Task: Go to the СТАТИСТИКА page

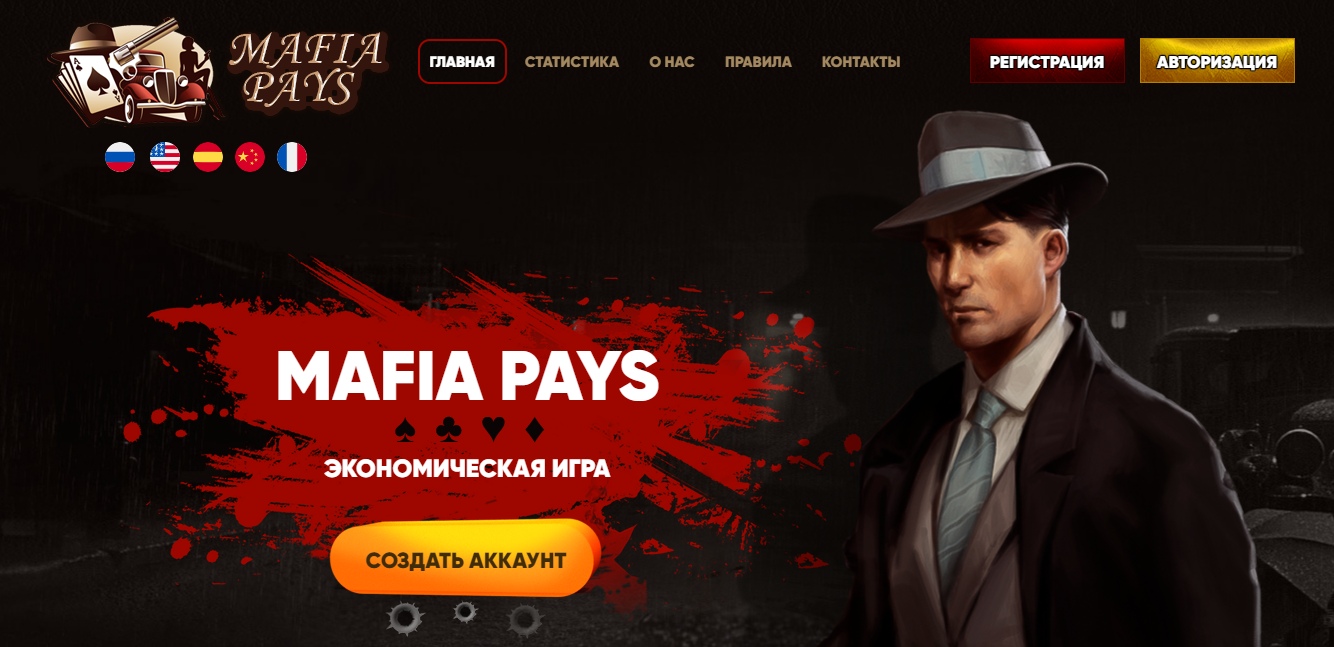Action: 572,62
